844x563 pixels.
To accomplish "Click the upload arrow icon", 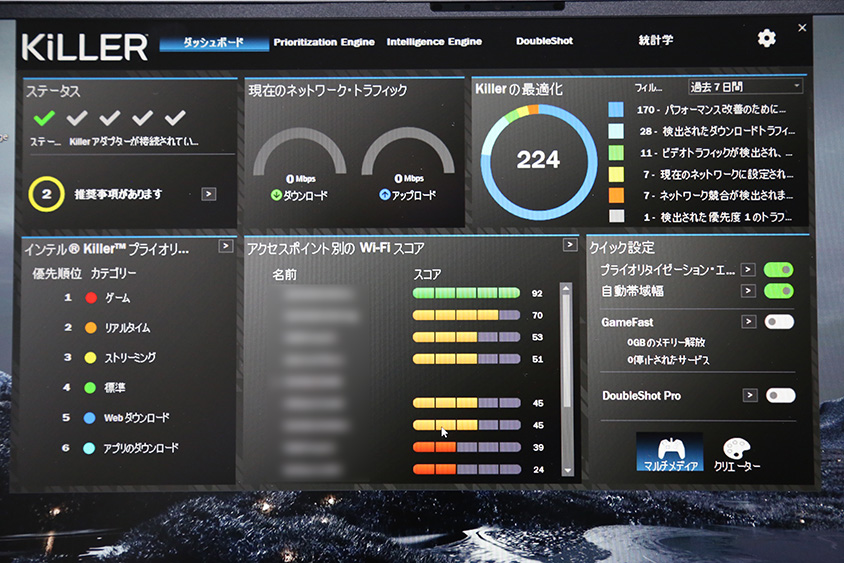I will point(384,195).
